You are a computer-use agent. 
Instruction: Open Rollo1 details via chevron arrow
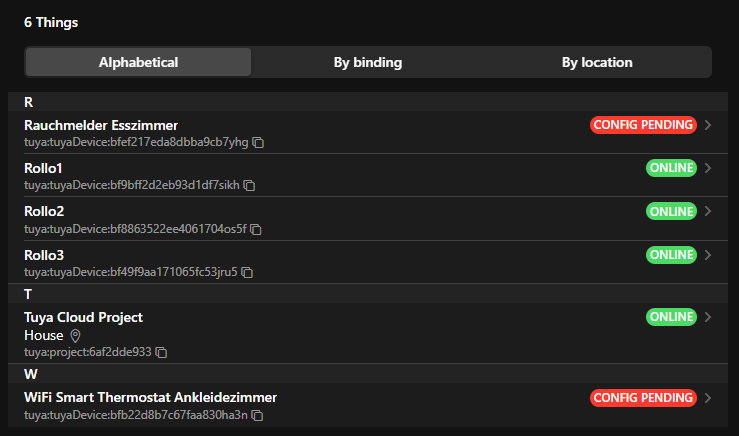coord(708,168)
